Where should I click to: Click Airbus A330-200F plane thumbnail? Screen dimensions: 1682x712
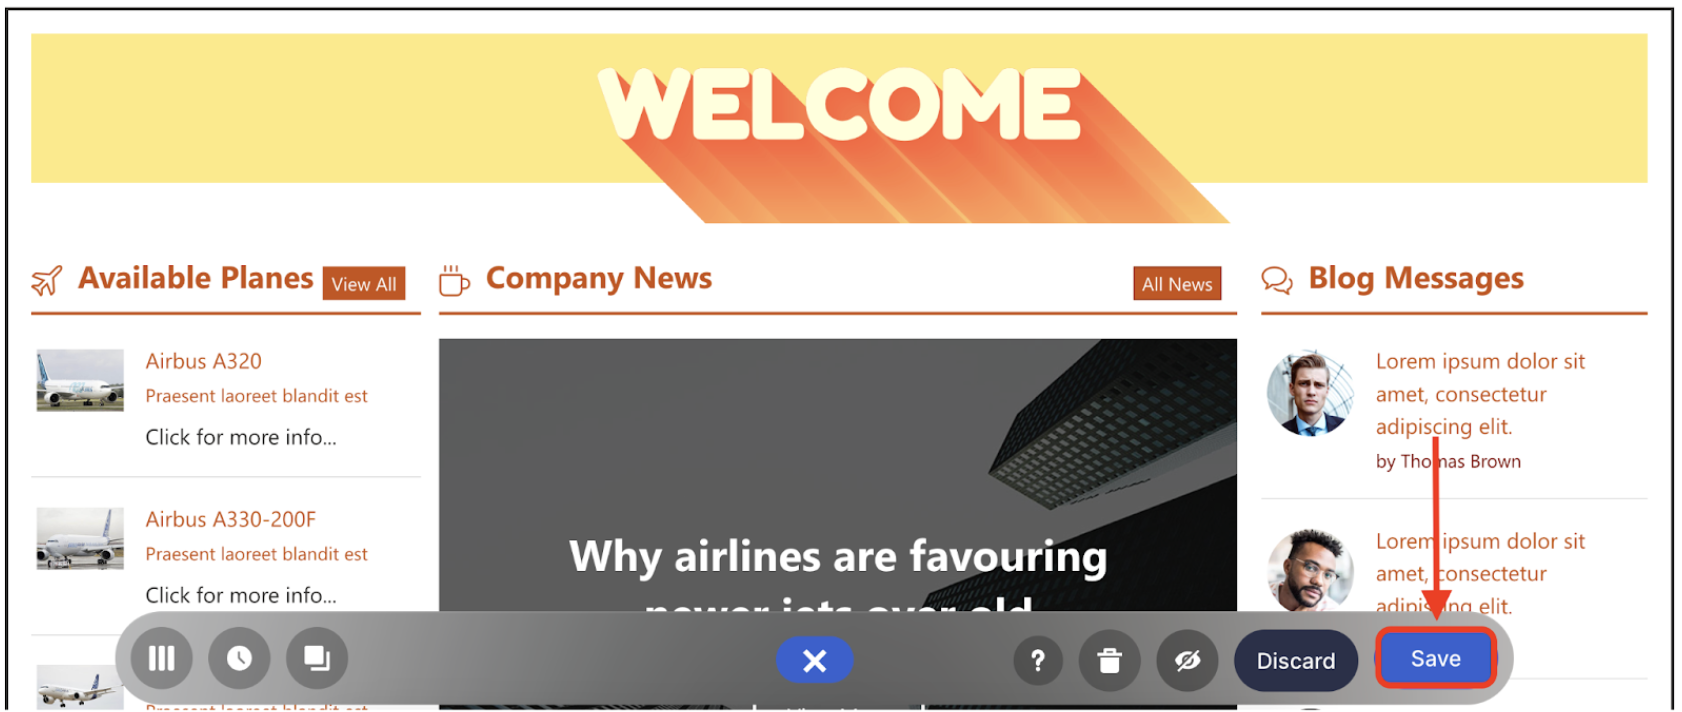tap(80, 538)
